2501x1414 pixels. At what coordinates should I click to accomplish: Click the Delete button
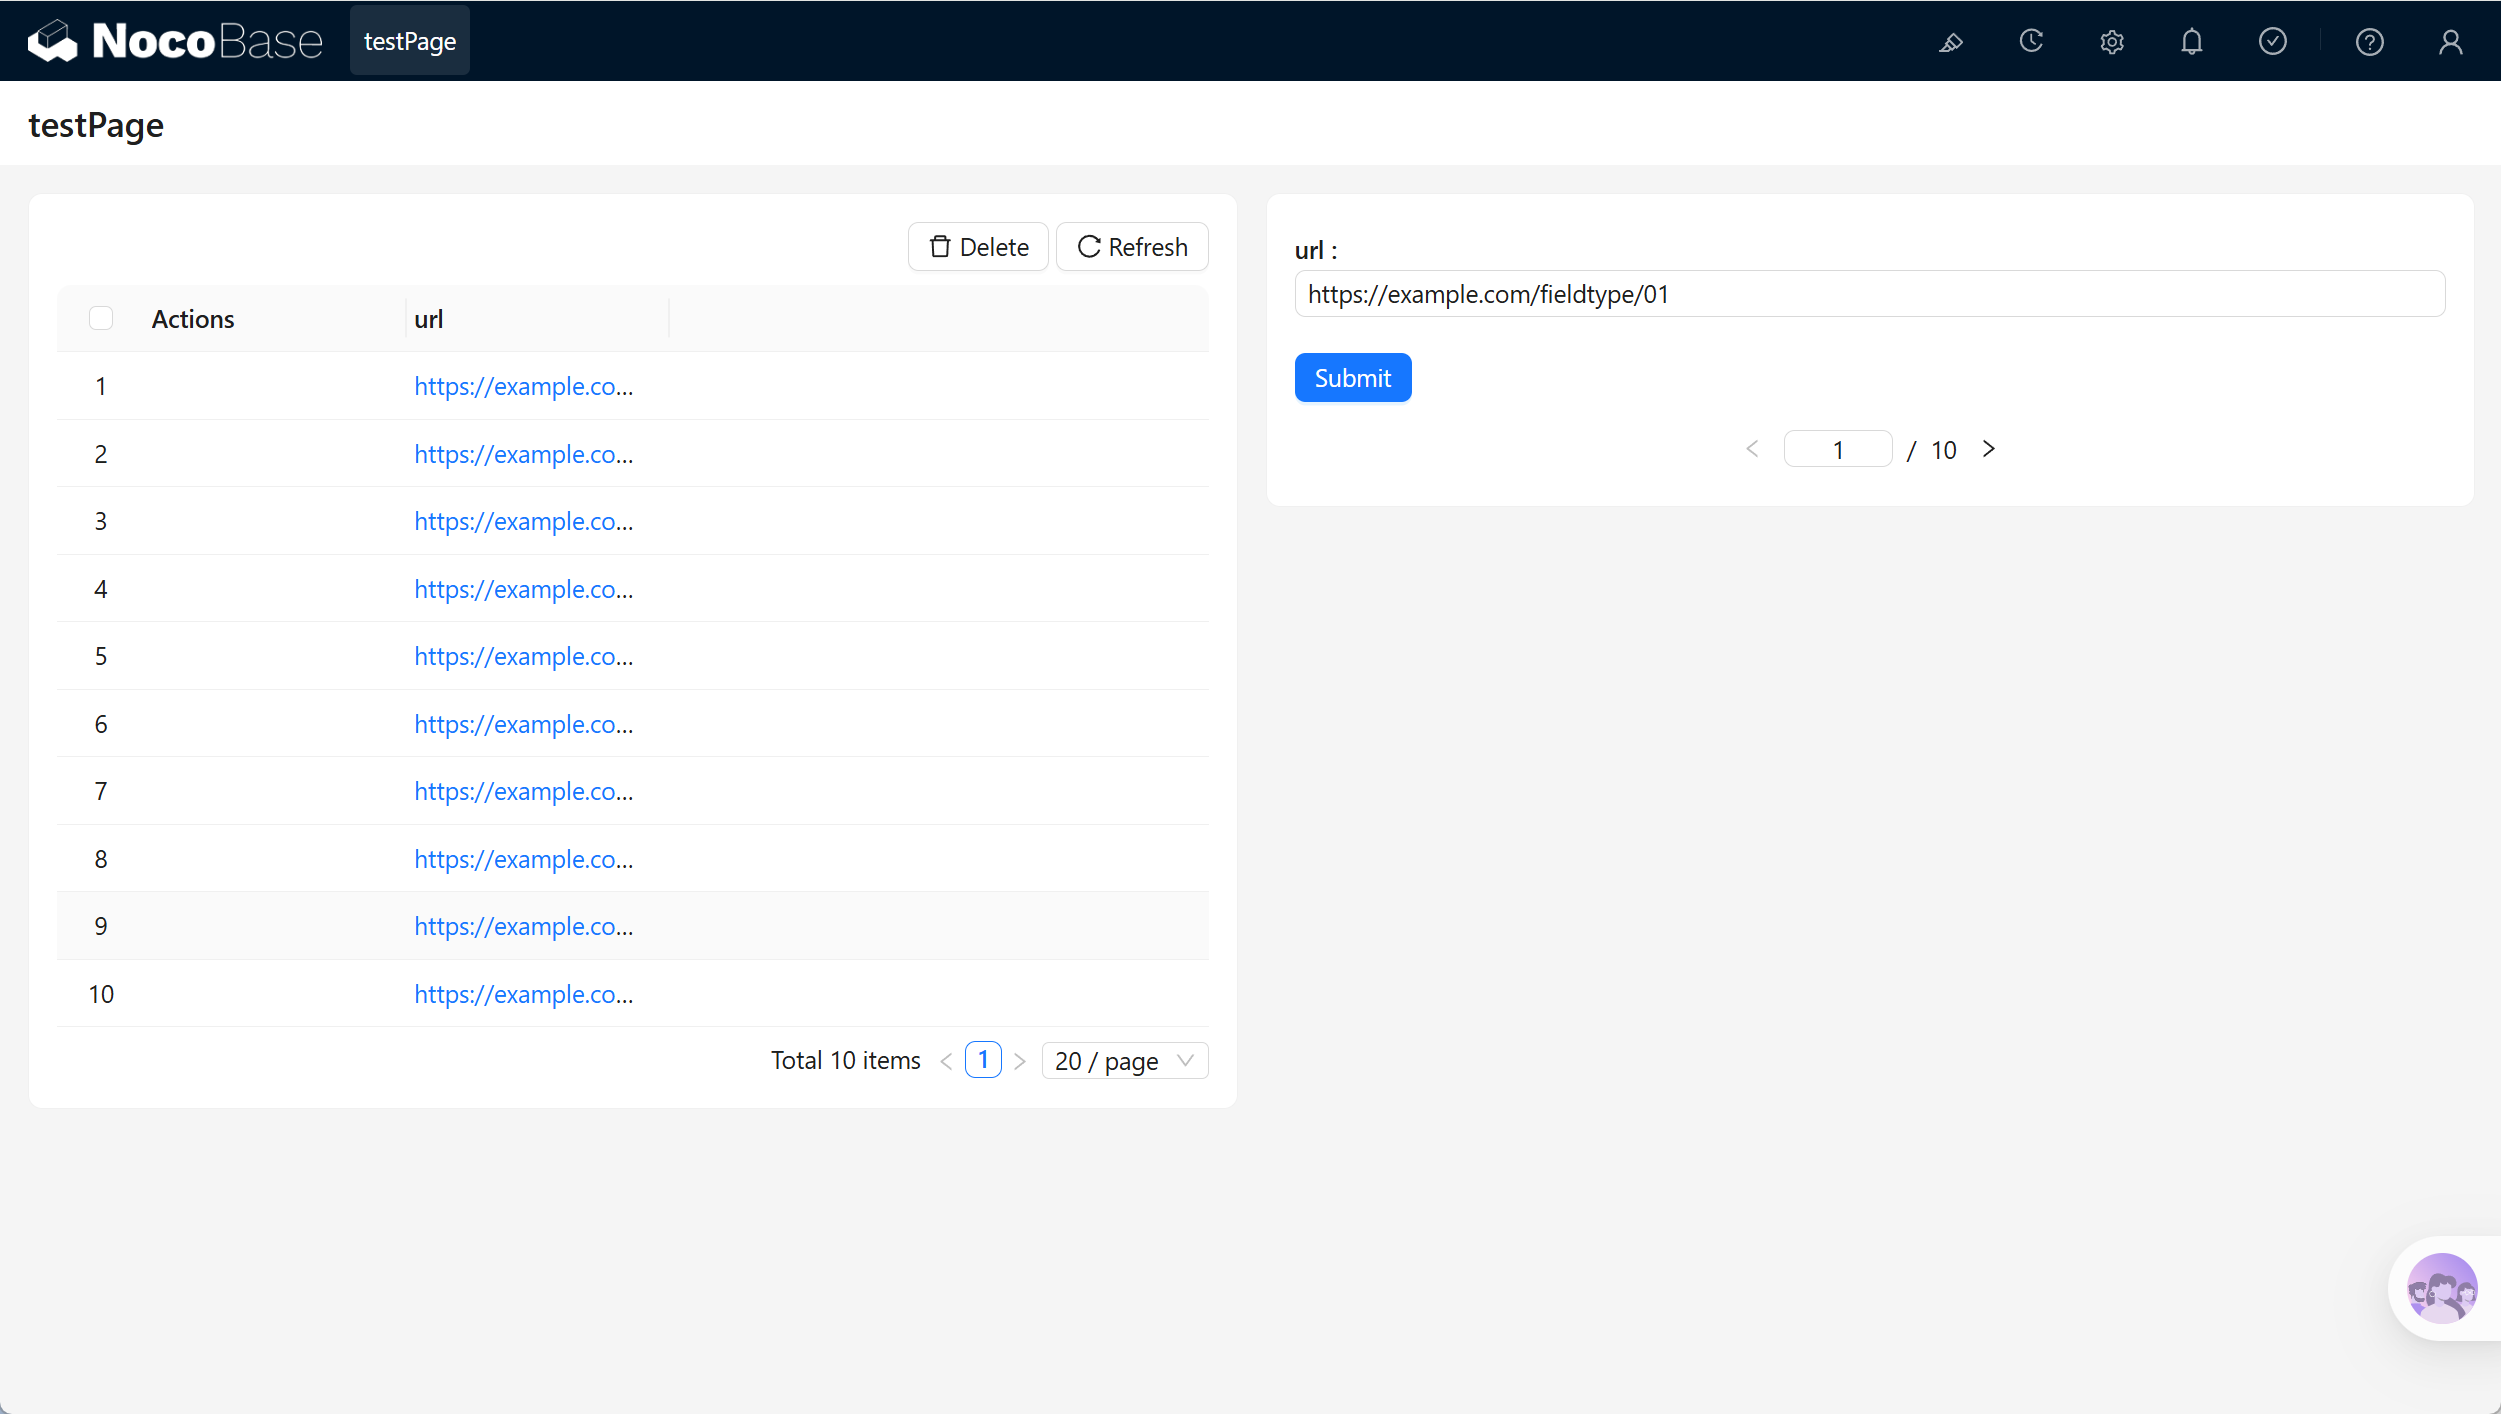pos(978,246)
